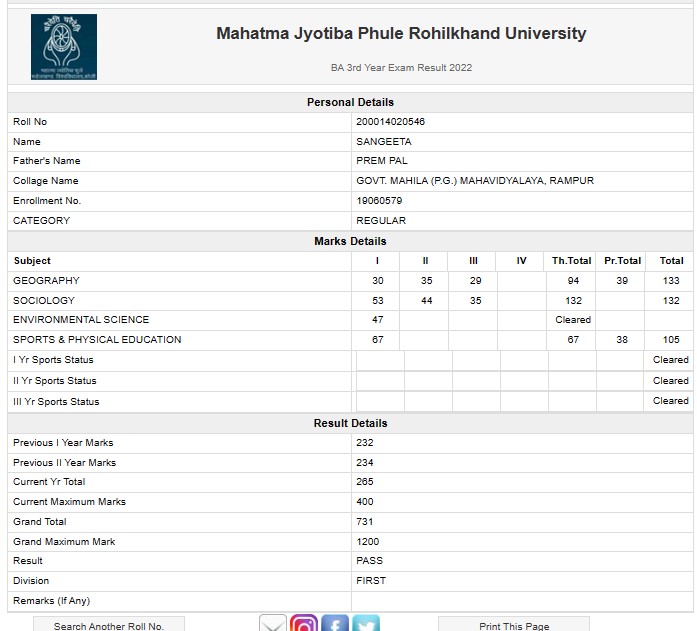This screenshot has height=631, width=697.
Task: Click the SOCIOLOGY subject row label
Action: [44, 300]
